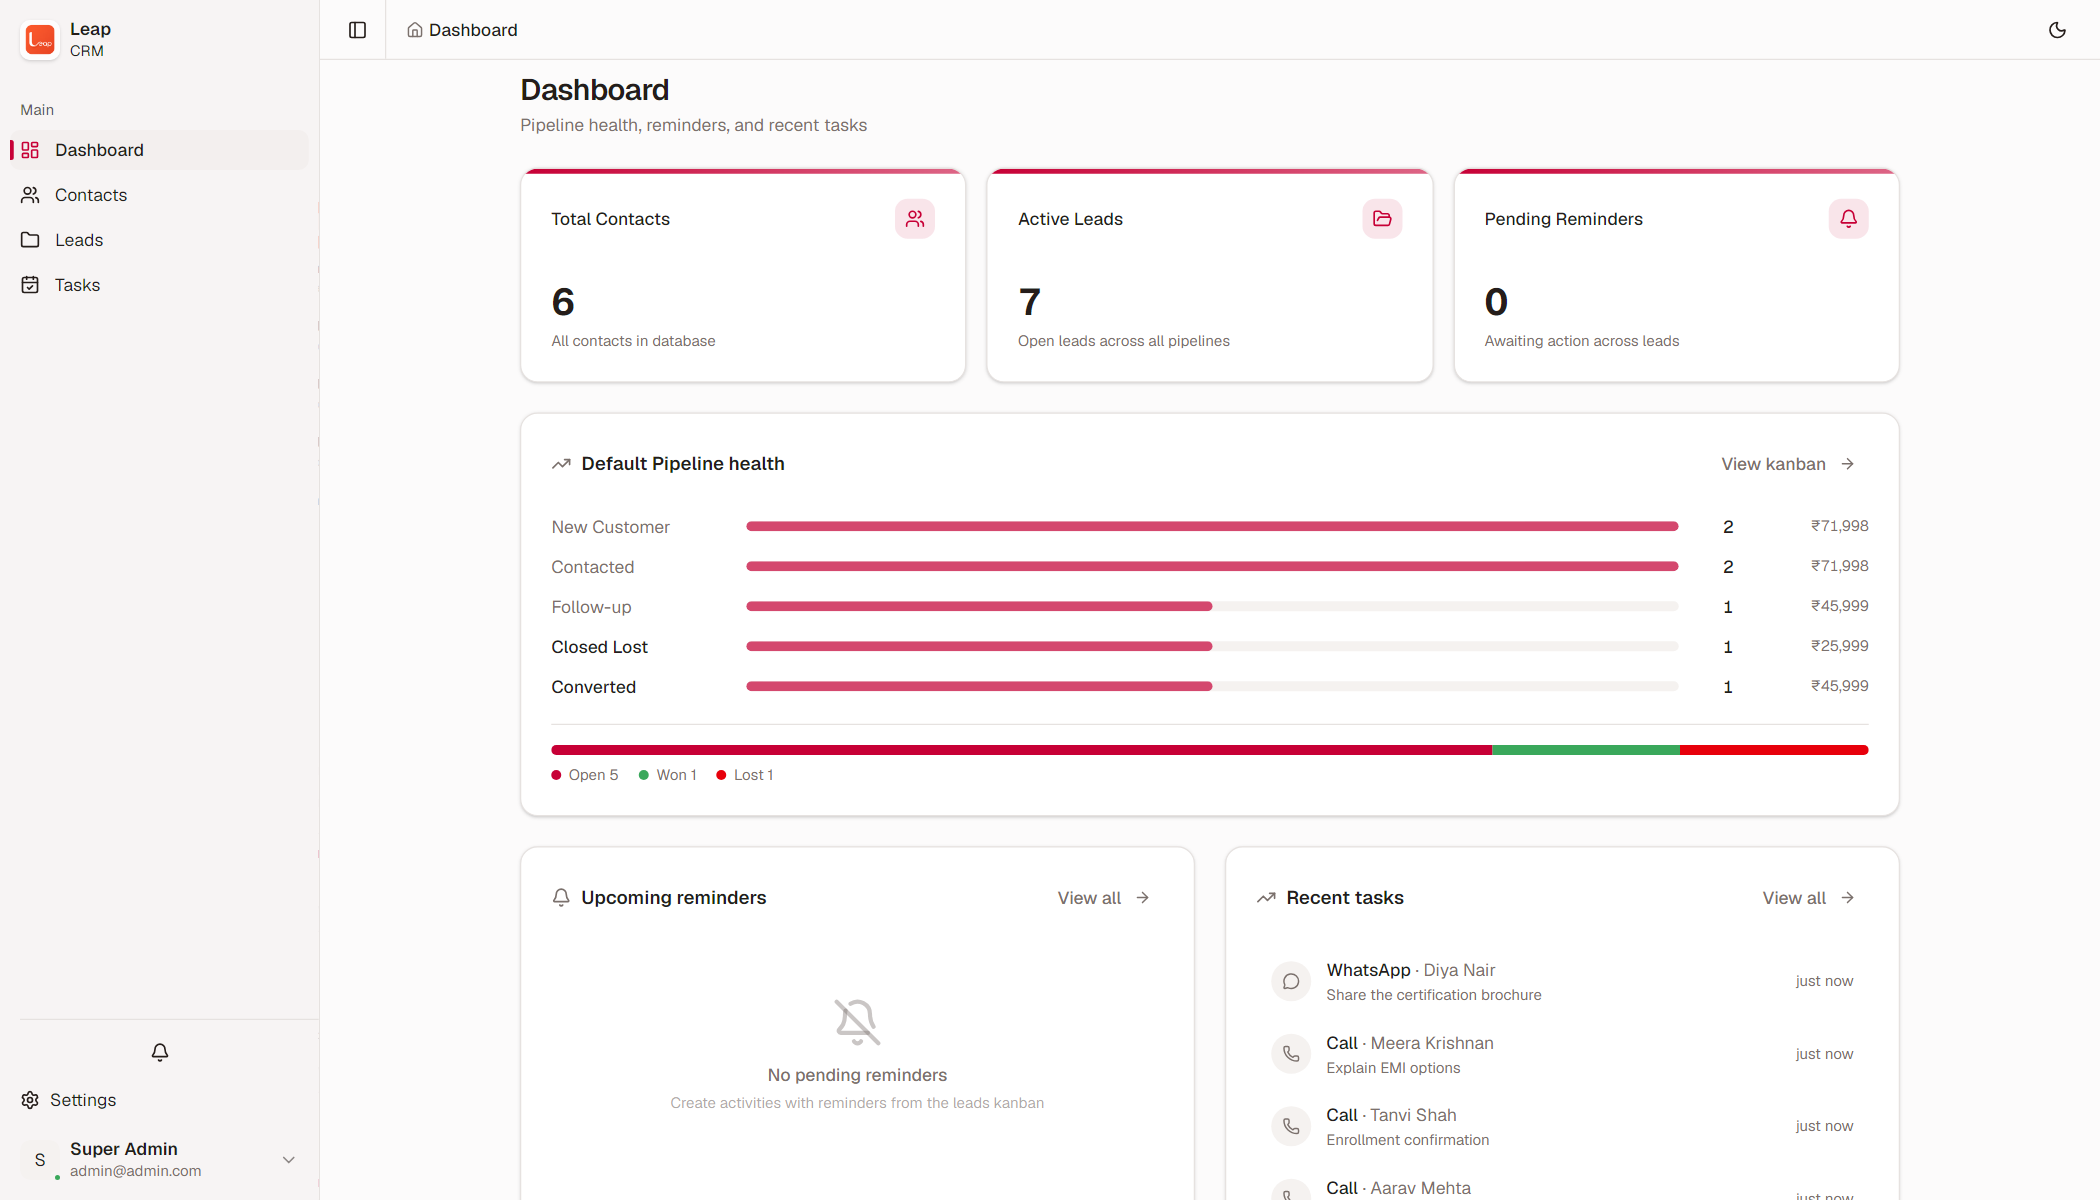Click the phone icon for the Tanvi Shah call
The width and height of the screenshot is (2100, 1200).
tap(1291, 1126)
